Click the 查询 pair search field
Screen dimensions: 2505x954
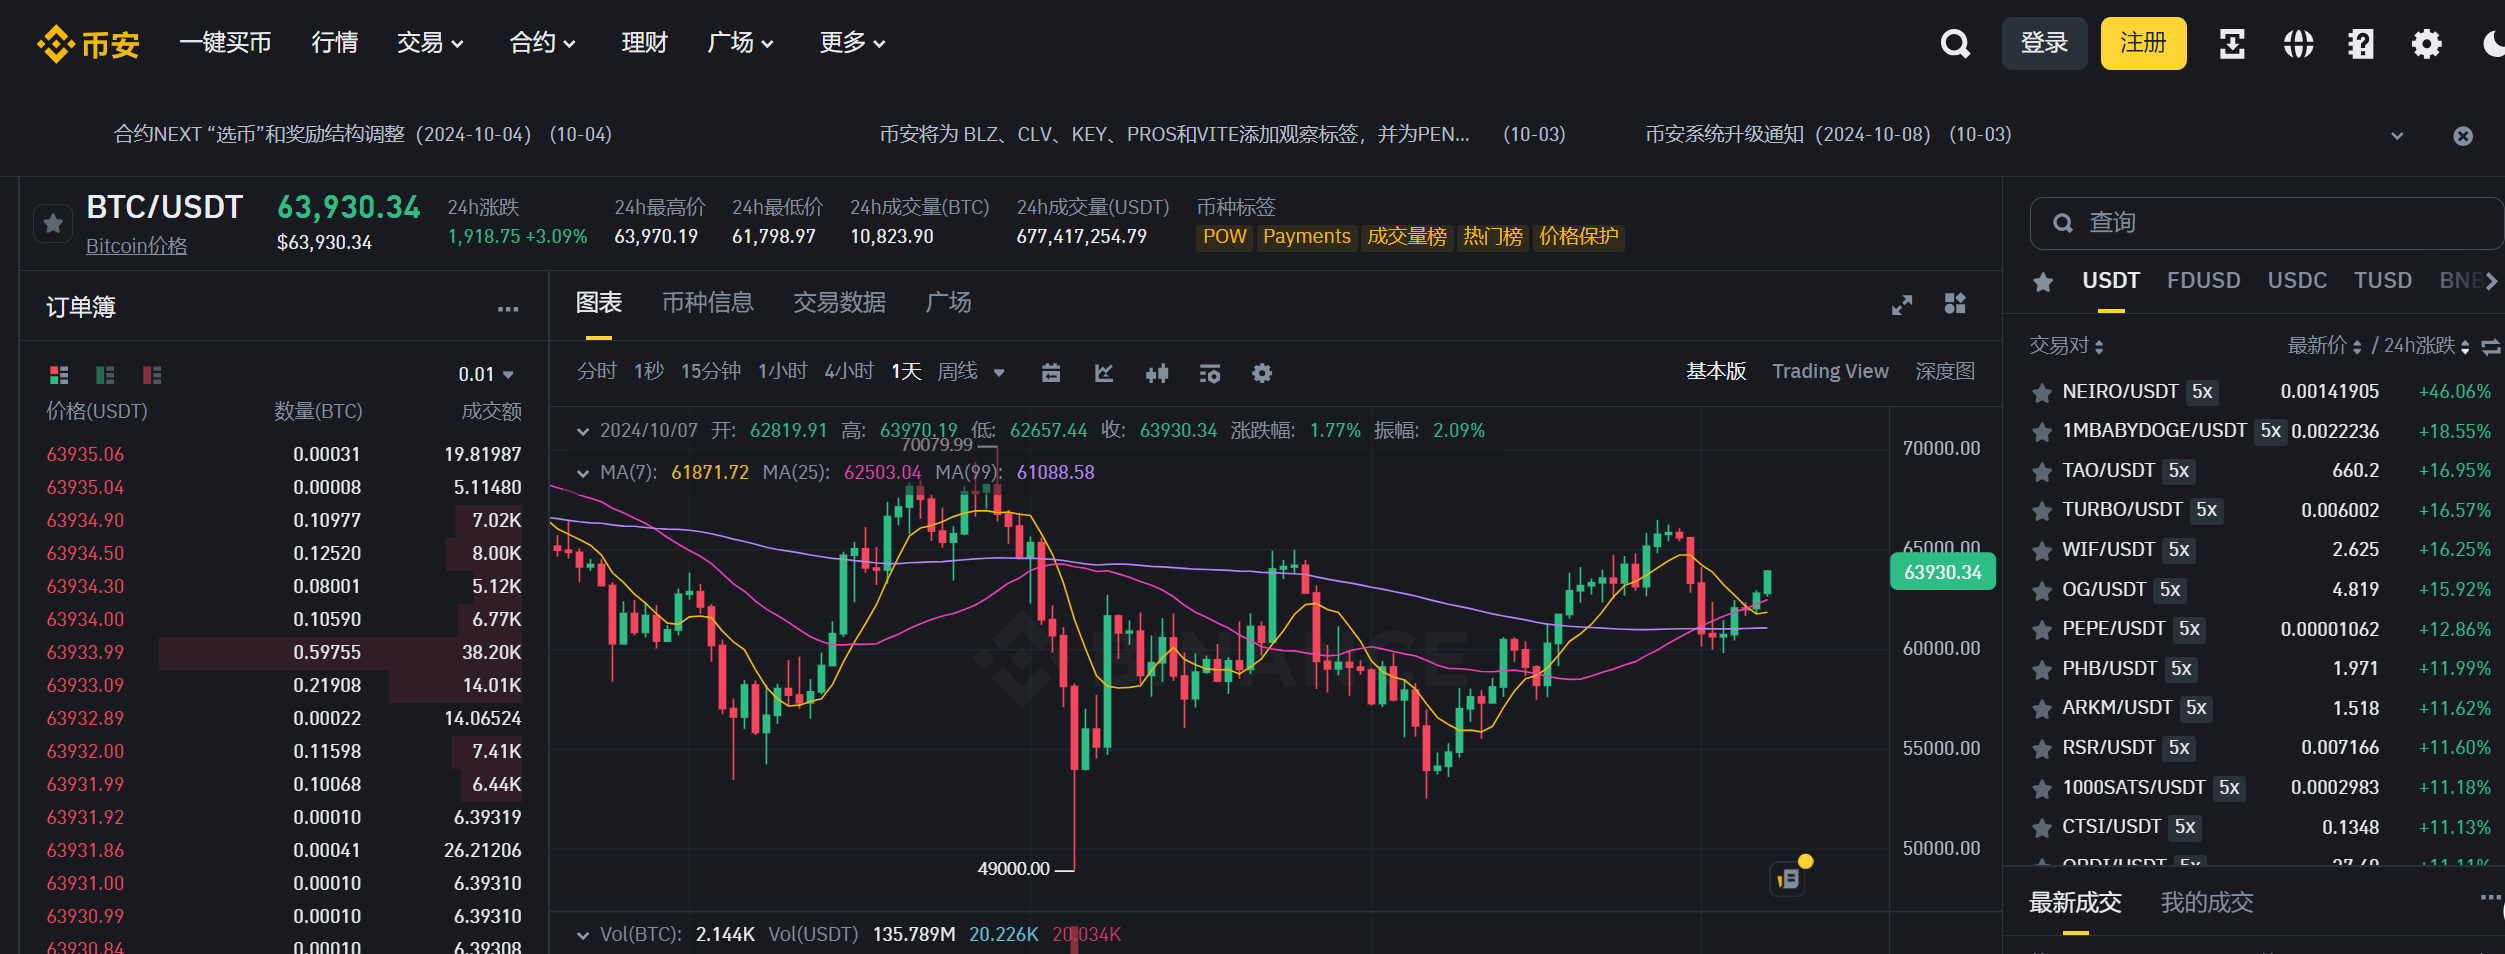tap(2268, 223)
